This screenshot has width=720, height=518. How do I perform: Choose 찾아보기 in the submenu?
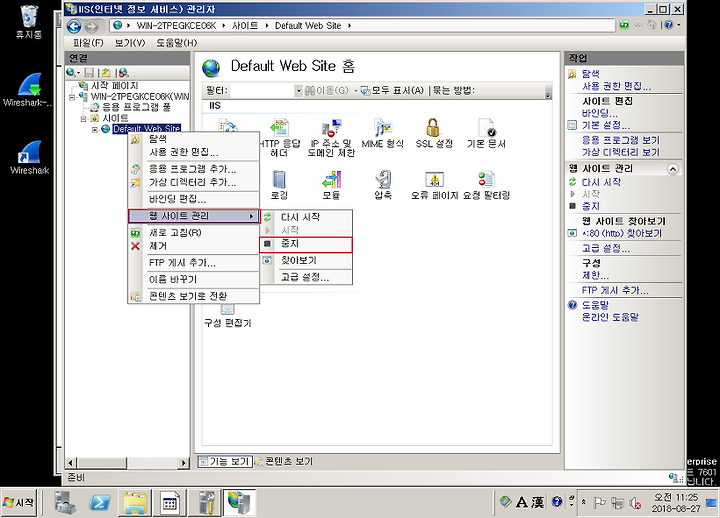click(x=306, y=260)
